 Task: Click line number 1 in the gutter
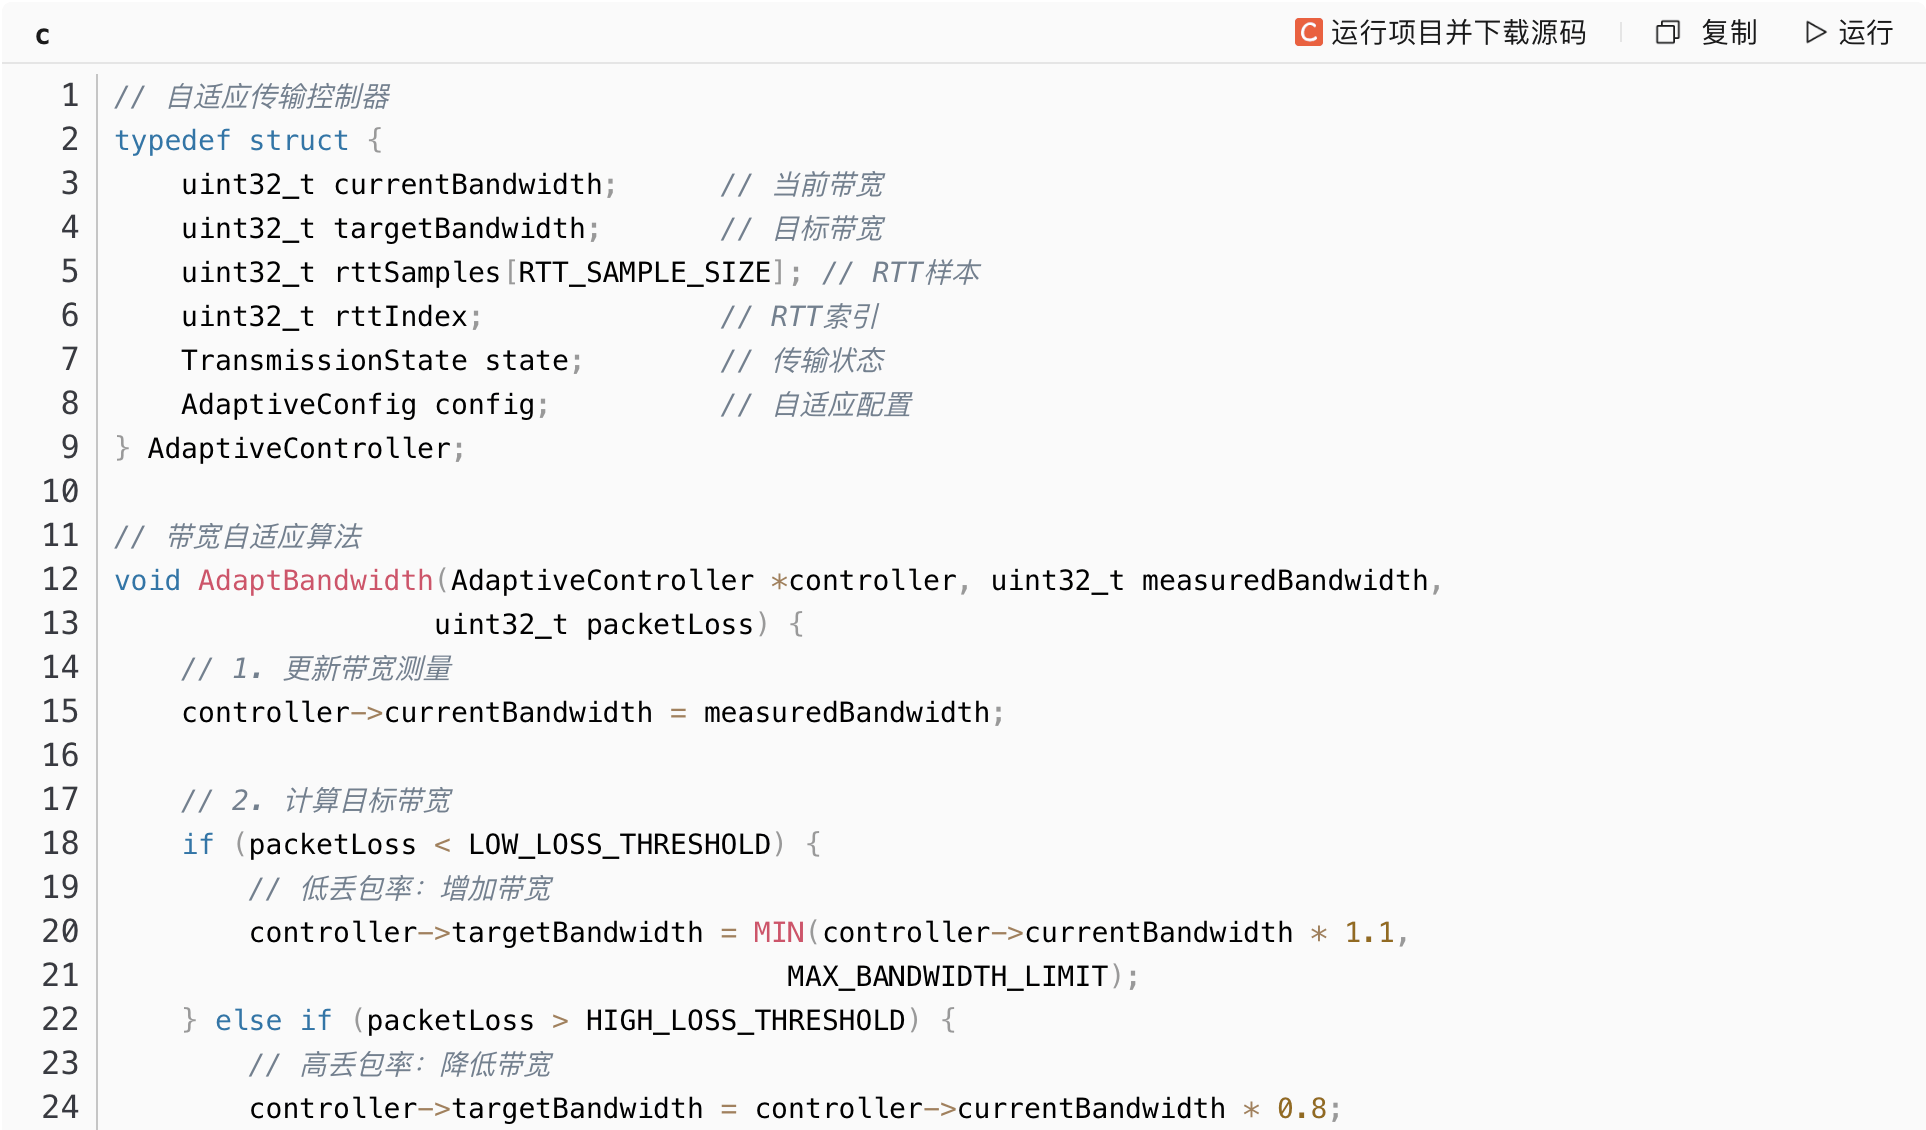point(69,96)
